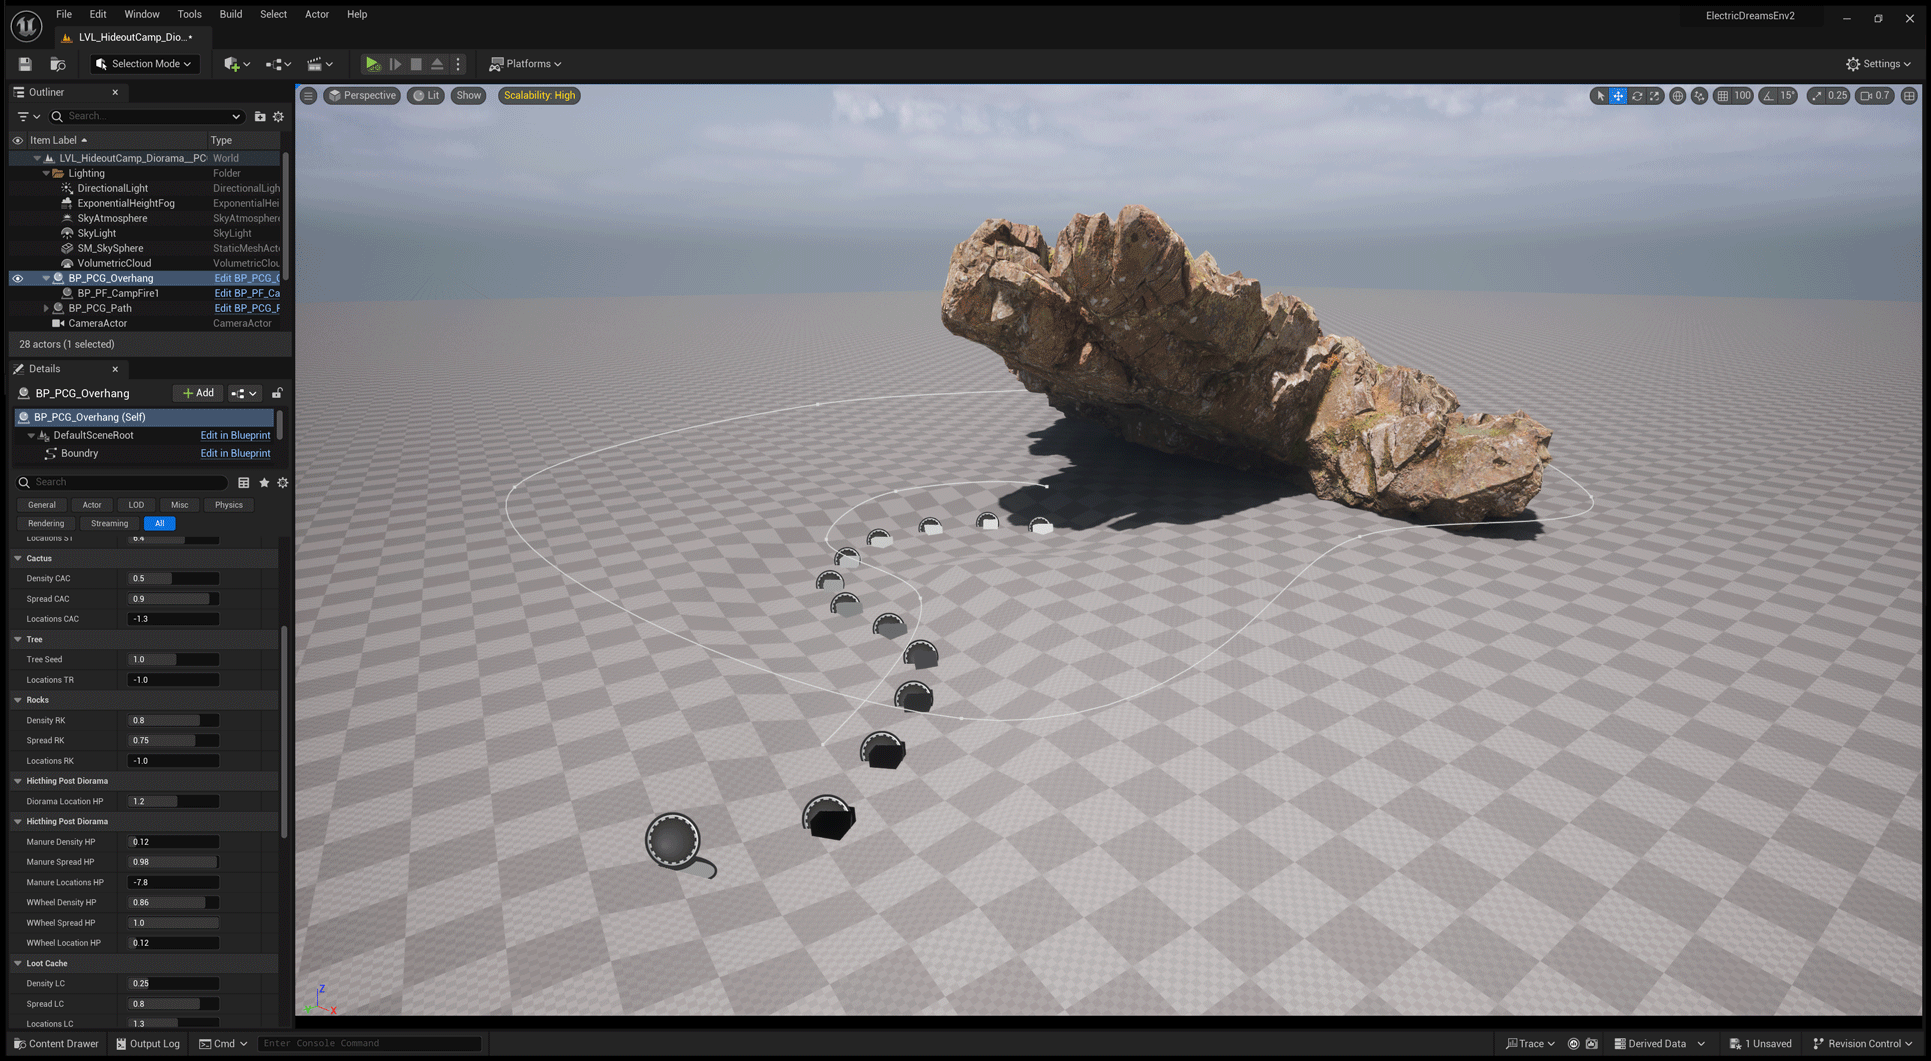Click the Stop simulation square button
The width and height of the screenshot is (1931, 1061).
[416, 64]
